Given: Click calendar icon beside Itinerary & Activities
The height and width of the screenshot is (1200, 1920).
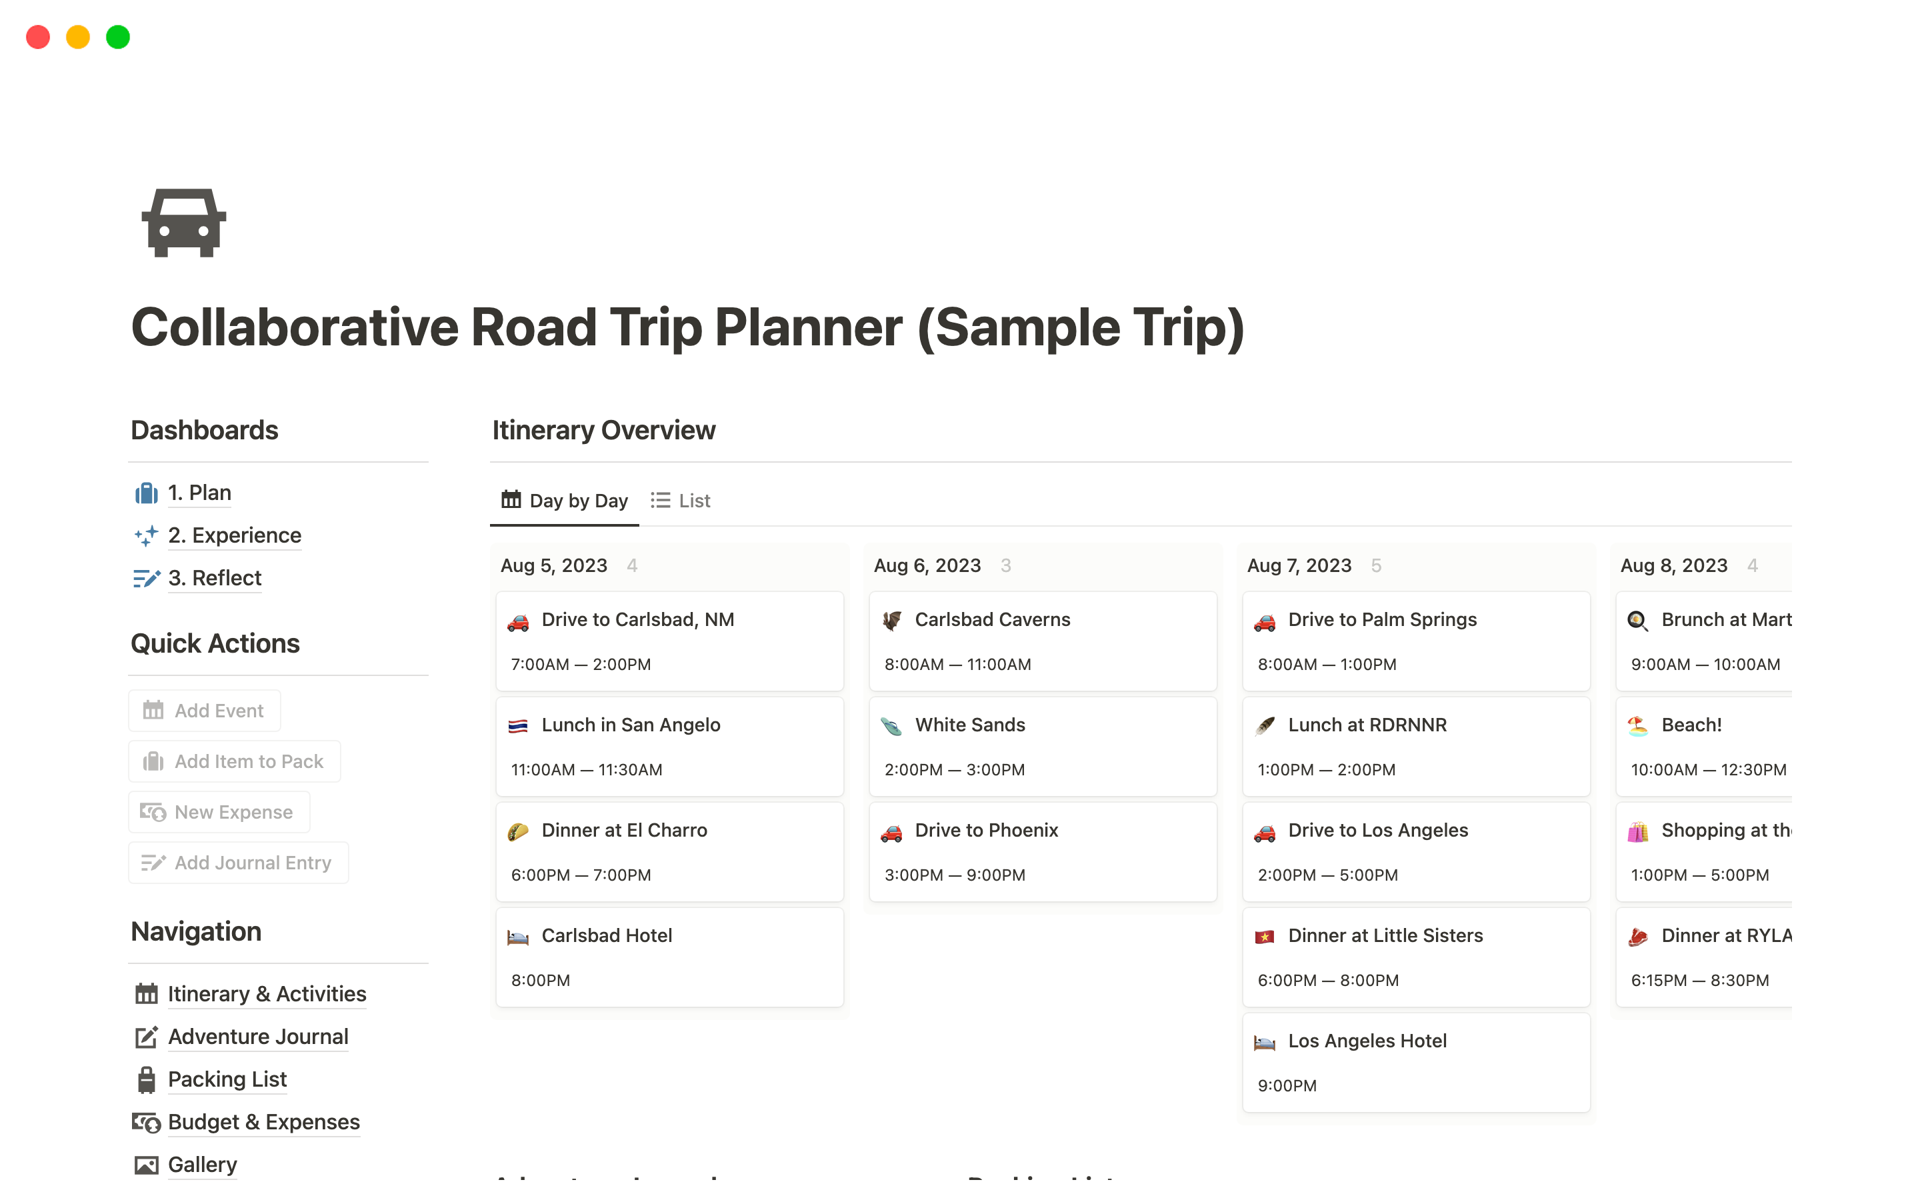Looking at the screenshot, I should [x=146, y=994].
